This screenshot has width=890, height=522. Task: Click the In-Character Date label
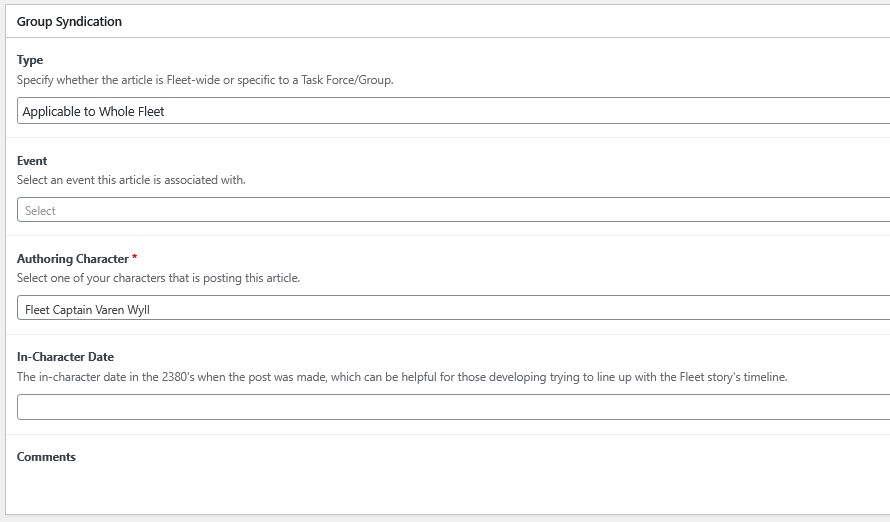tap(65, 357)
